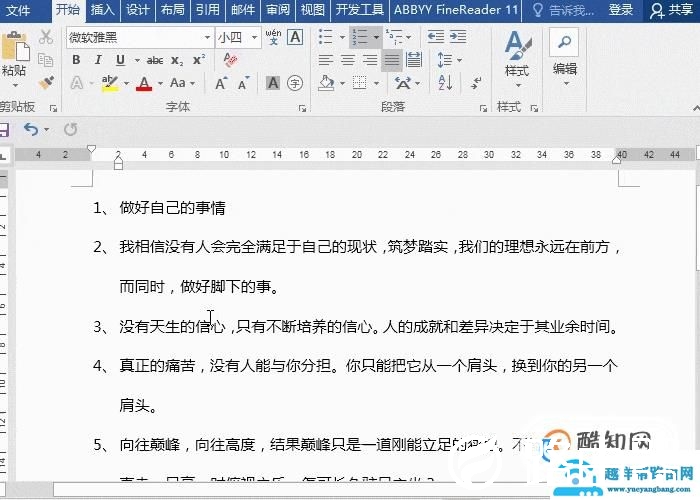Pick the yellow text highlight color

(109, 83)
